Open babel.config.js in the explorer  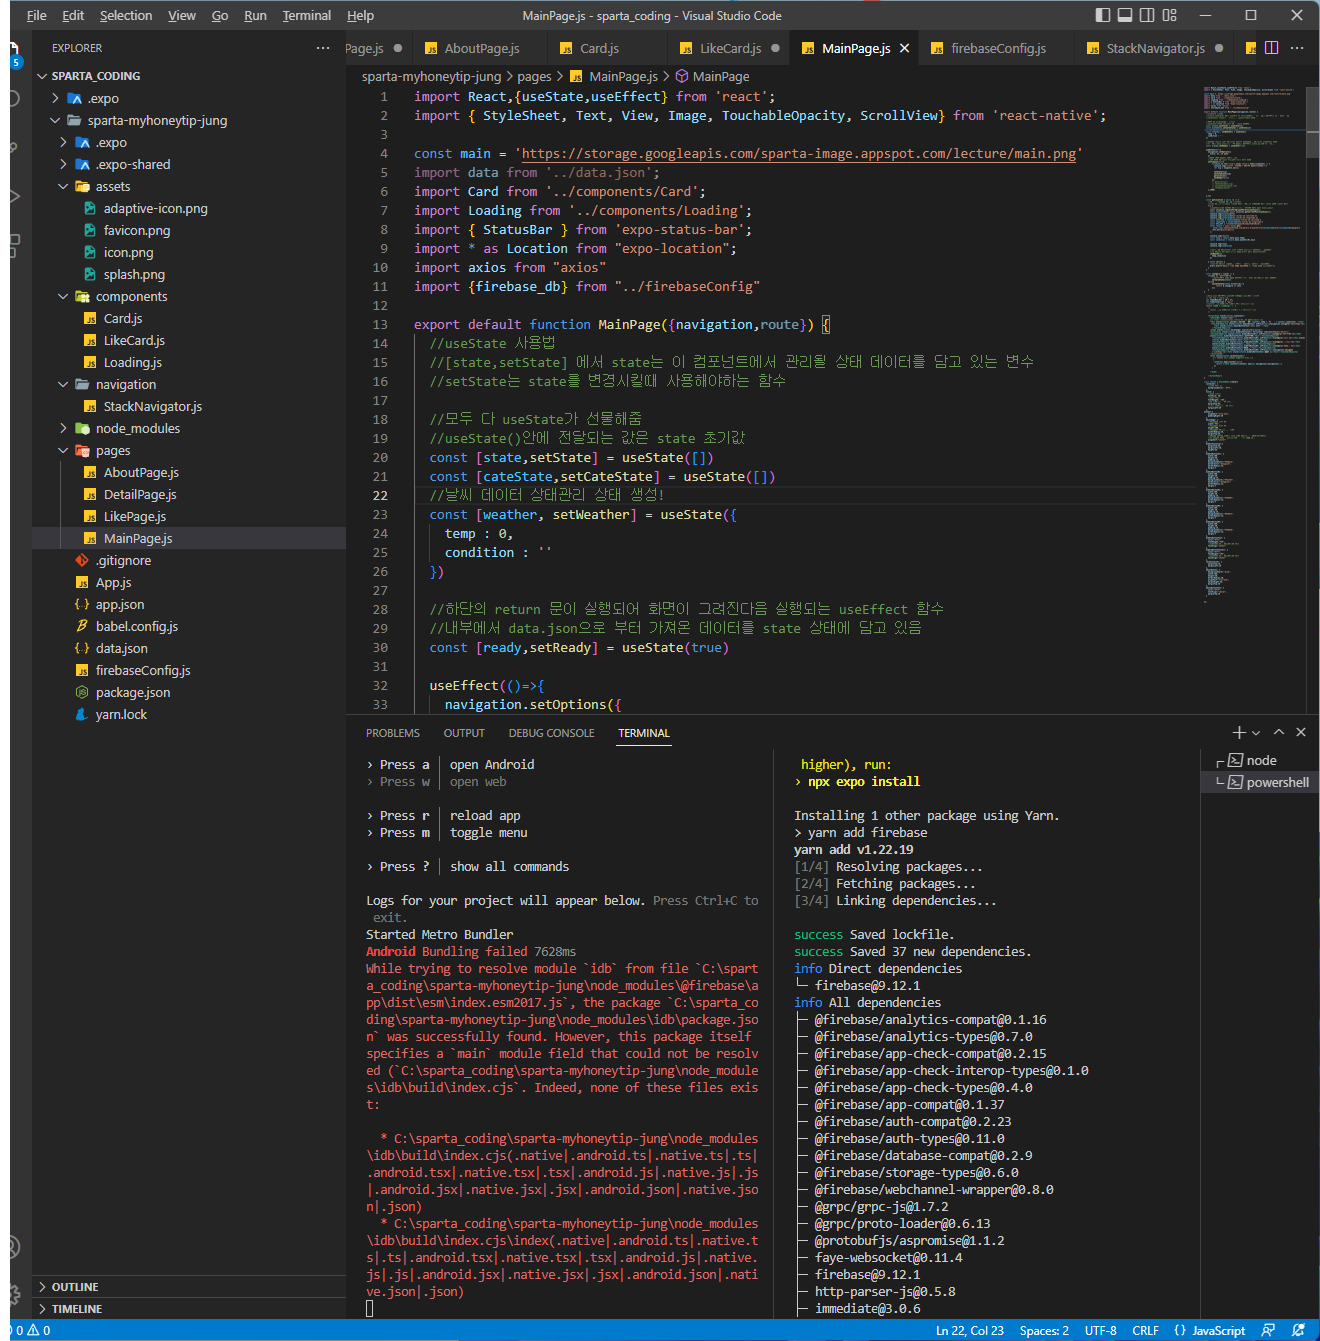tap(136, 627)
